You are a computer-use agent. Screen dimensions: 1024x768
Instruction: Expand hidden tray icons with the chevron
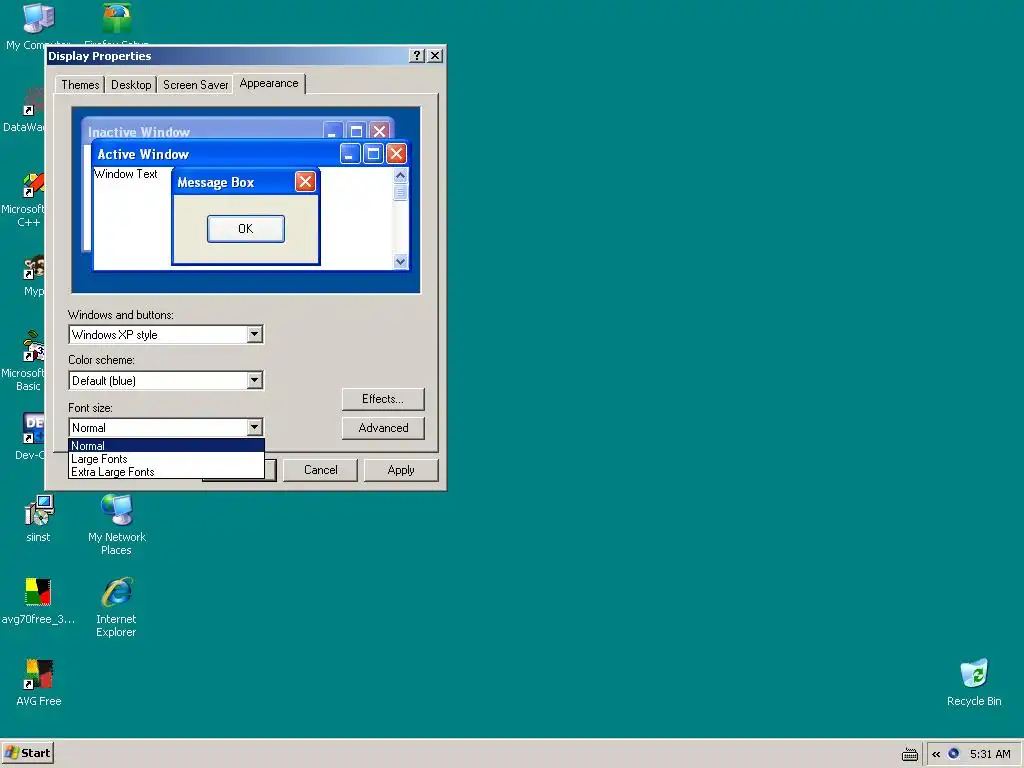pyautogui.click(x=936, y=754)
